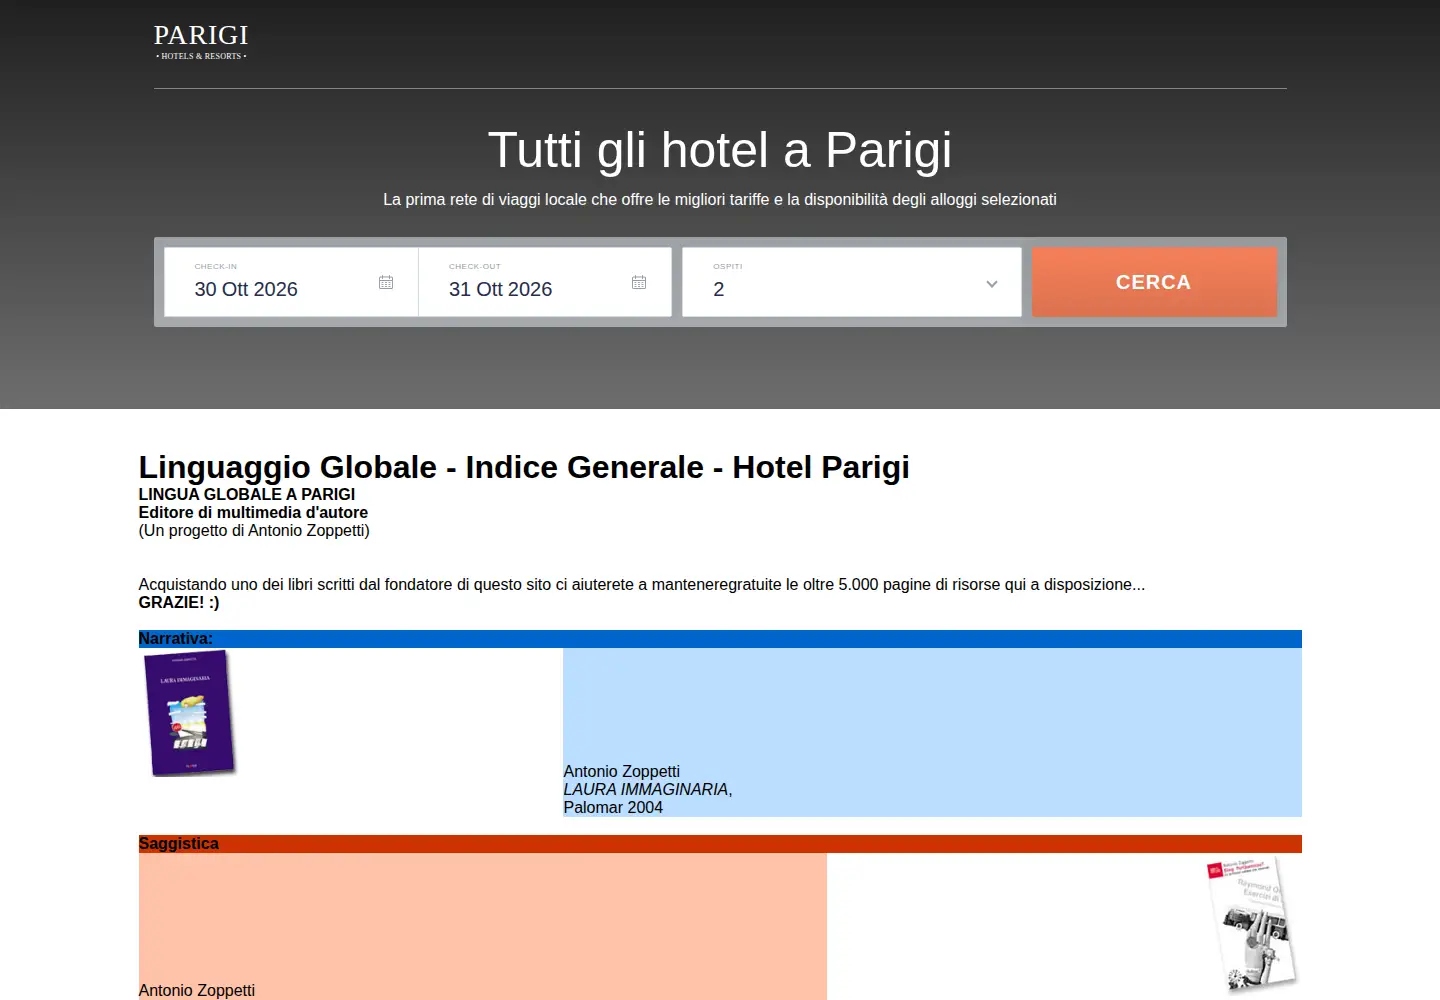
Task: Click the paragraph starting Acquistando uno dei libri
Action: [x=642, y=584]
